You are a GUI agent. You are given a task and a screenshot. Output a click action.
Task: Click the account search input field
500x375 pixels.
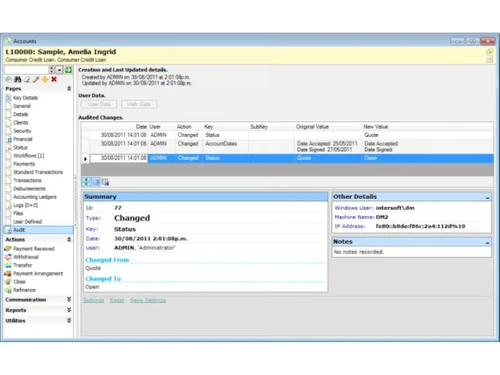(x=27, y=70)
